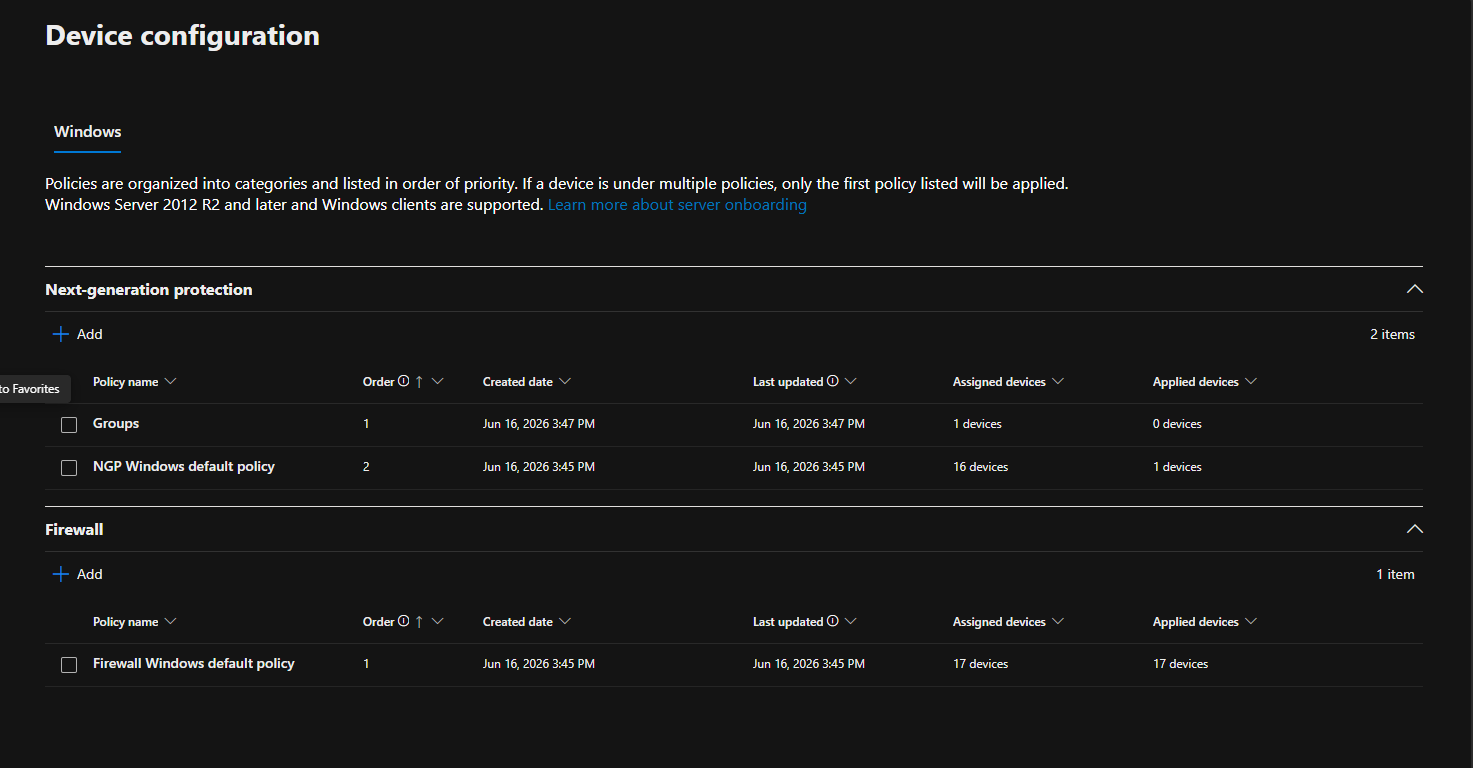1473x768 pixels.
Task: Click Last updated date of NGP Windows default policy
Action: 809,467
